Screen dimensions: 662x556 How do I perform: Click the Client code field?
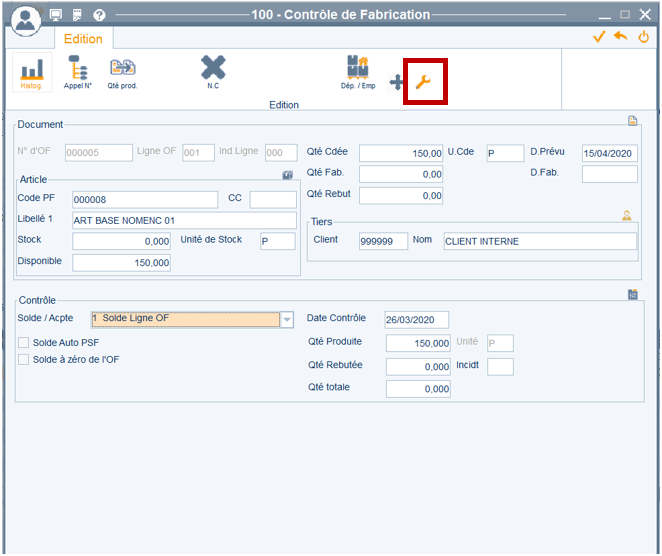point(383,241)
